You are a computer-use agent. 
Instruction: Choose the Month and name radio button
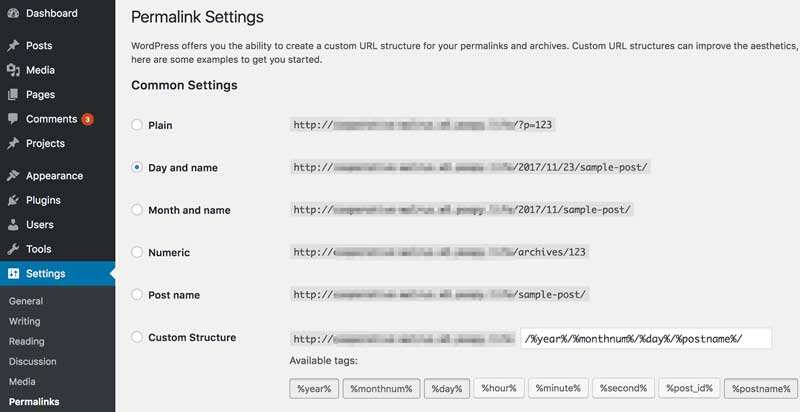[x=137, y=210]
